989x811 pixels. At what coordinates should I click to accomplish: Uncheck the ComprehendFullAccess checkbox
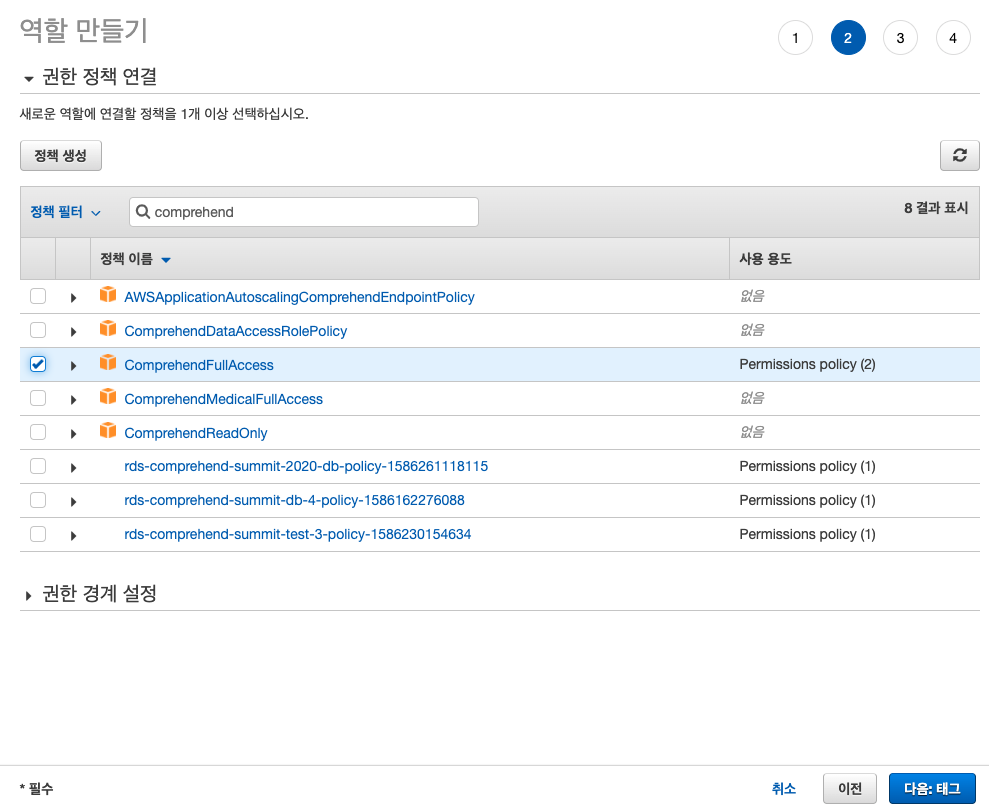38,365
